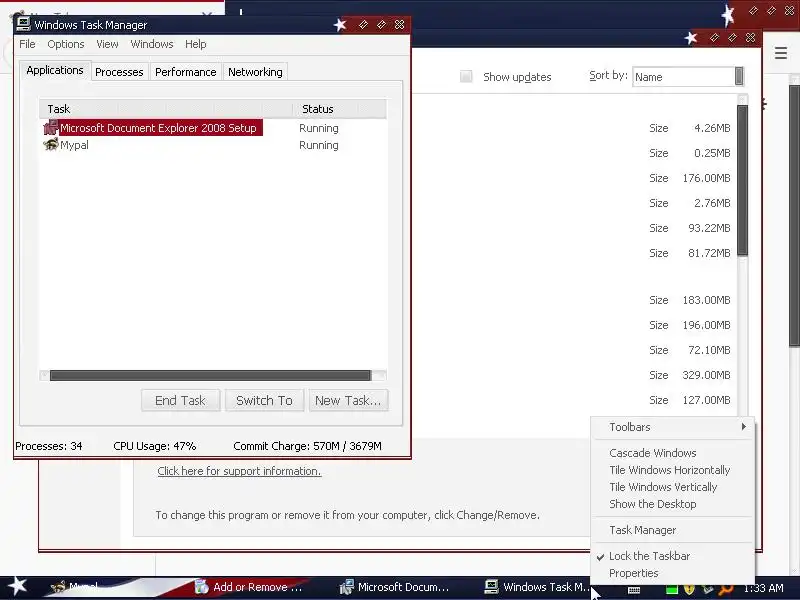This screenshot has width=800, height=600.
Task: Click the orange tool tray icon
Action: (725, 589)
